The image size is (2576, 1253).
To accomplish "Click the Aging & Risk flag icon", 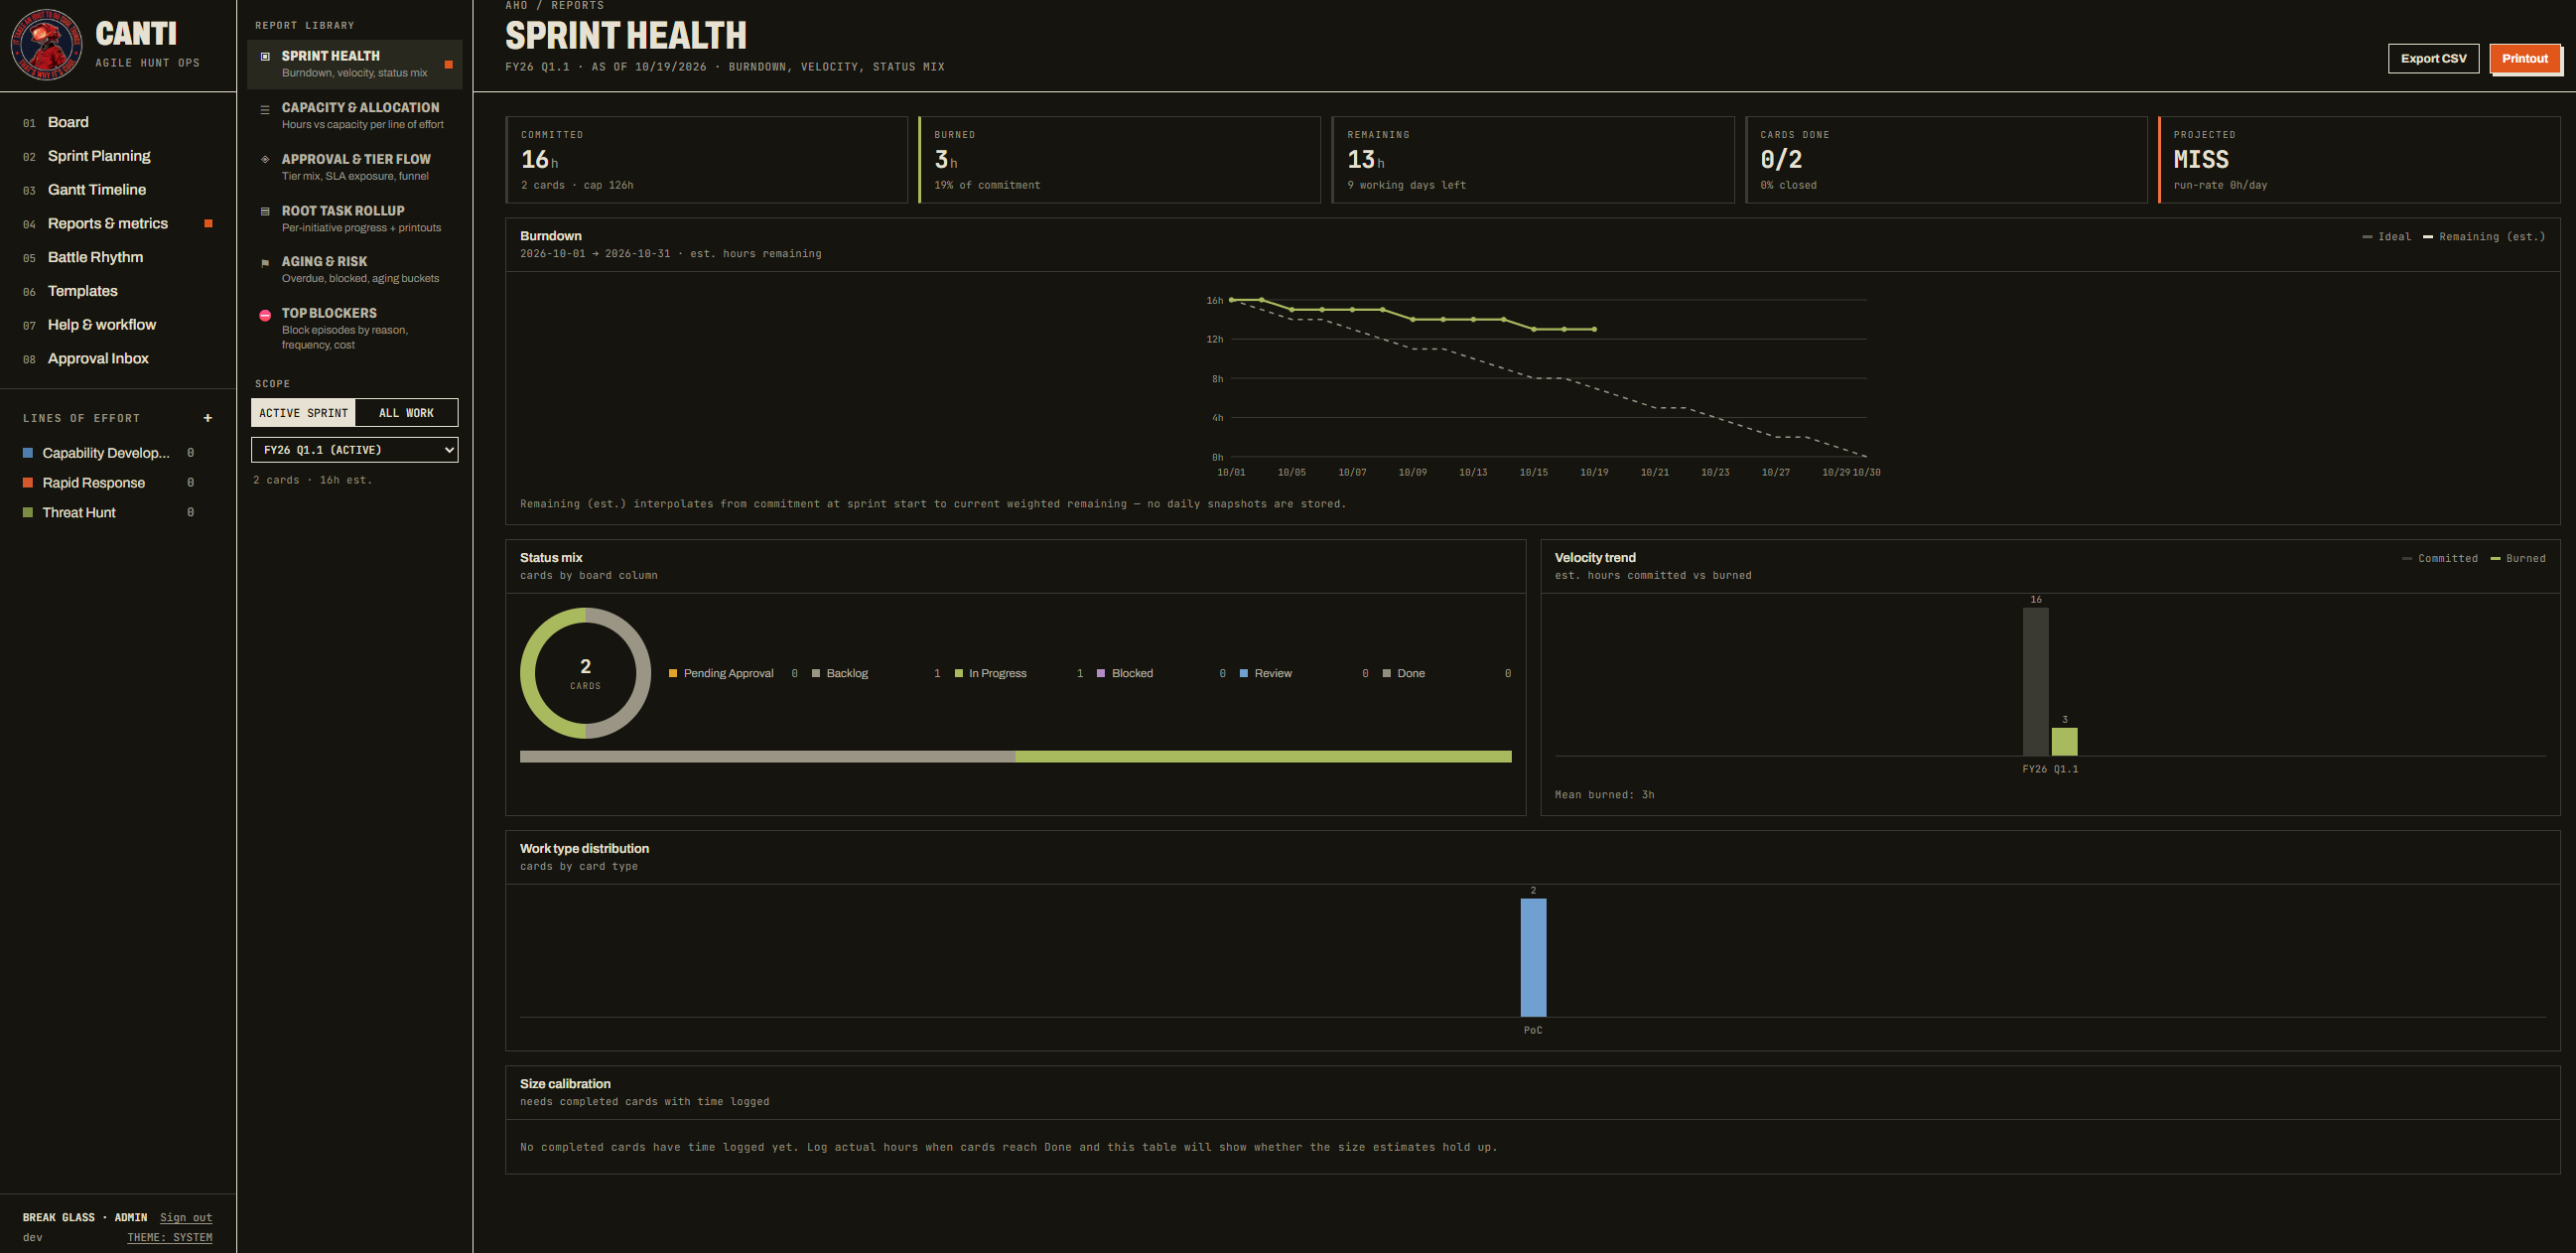I will point(265,263).
